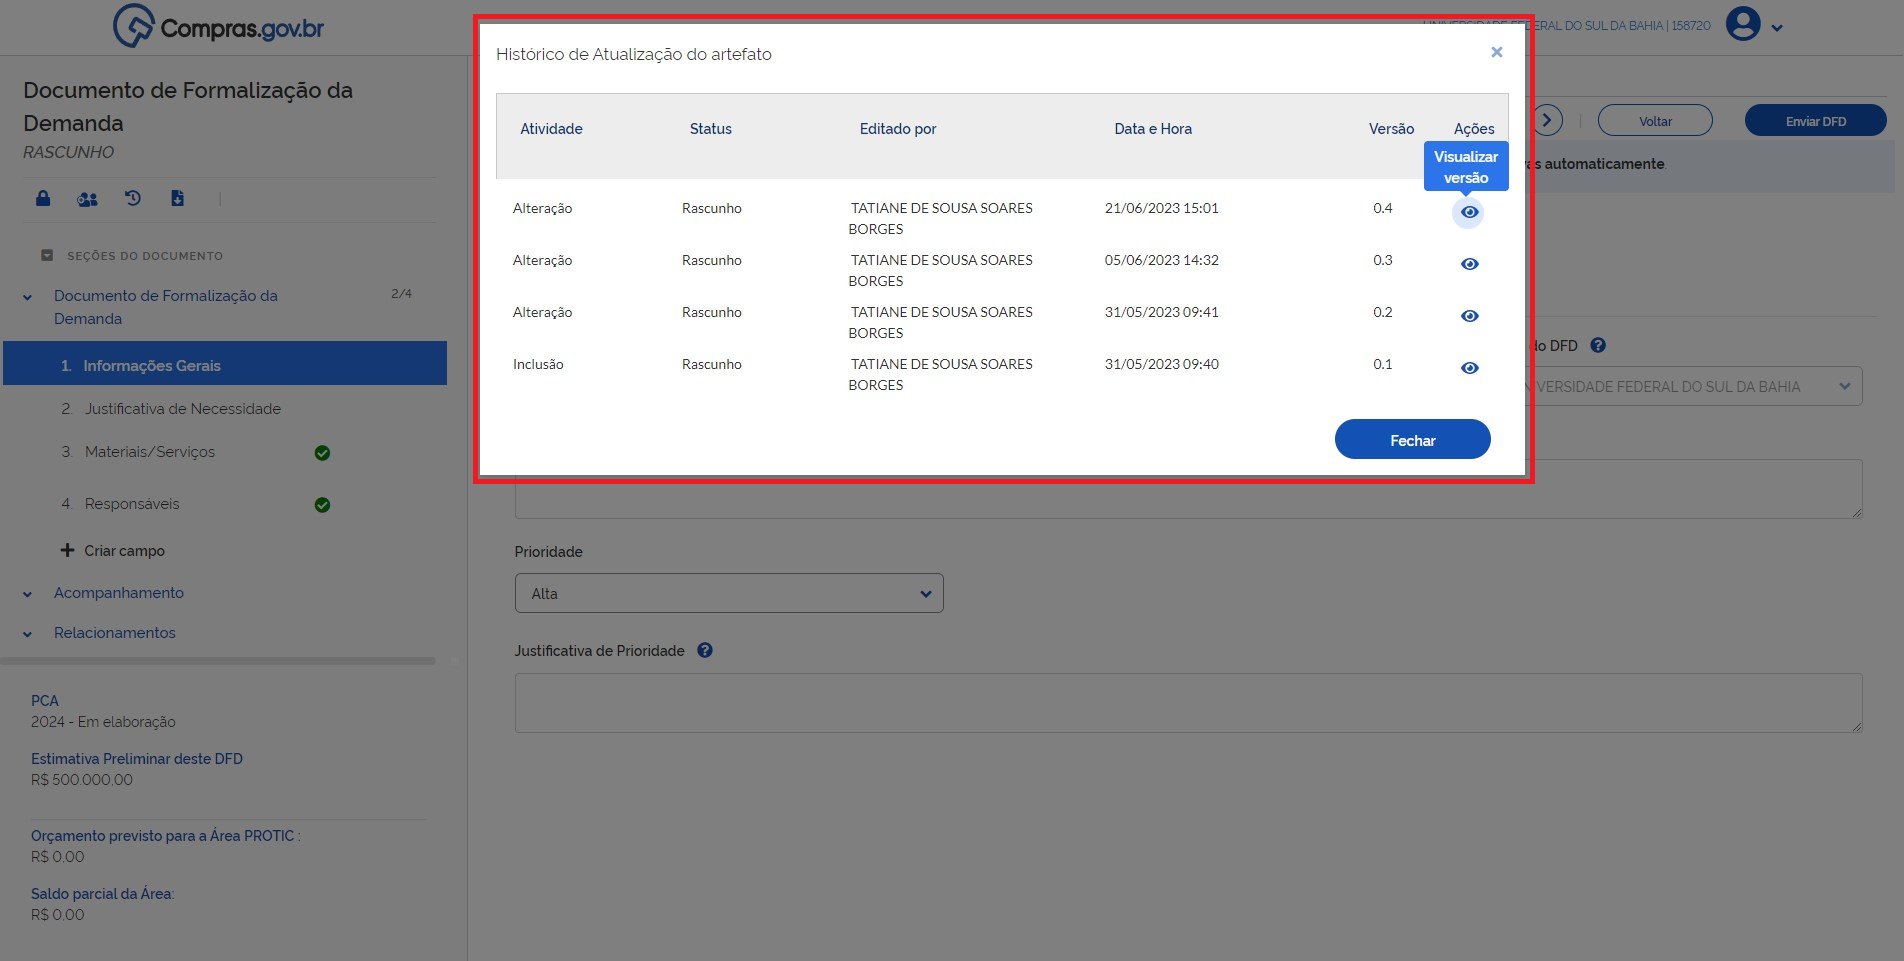Close the history dialog with the X
The width and height of the screenshot is (1904, 961).
pyautogui.click(x=1497, y=52)
